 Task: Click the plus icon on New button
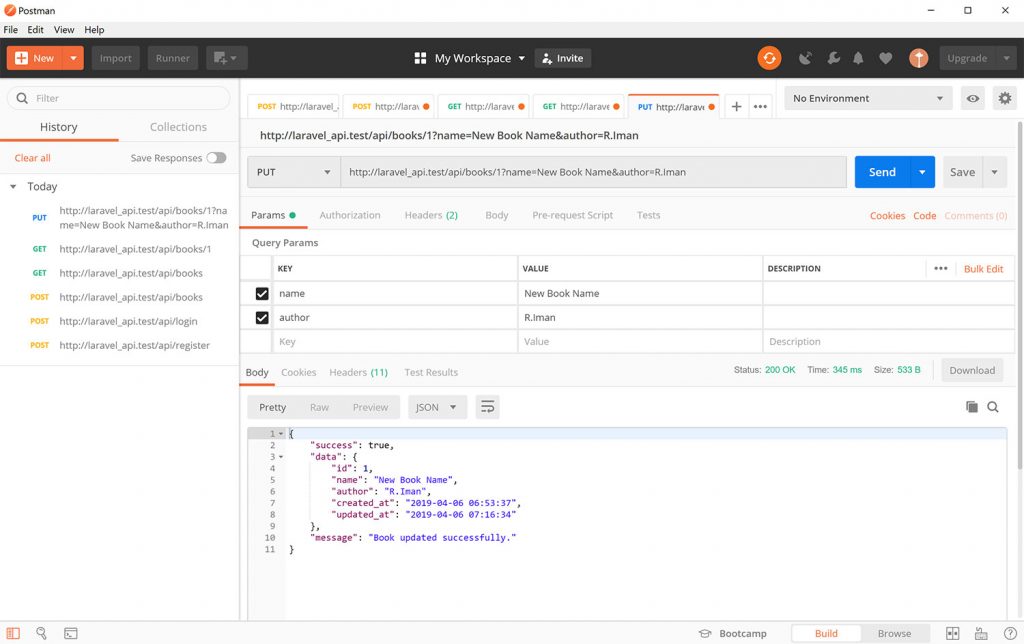tap(21, 58)
